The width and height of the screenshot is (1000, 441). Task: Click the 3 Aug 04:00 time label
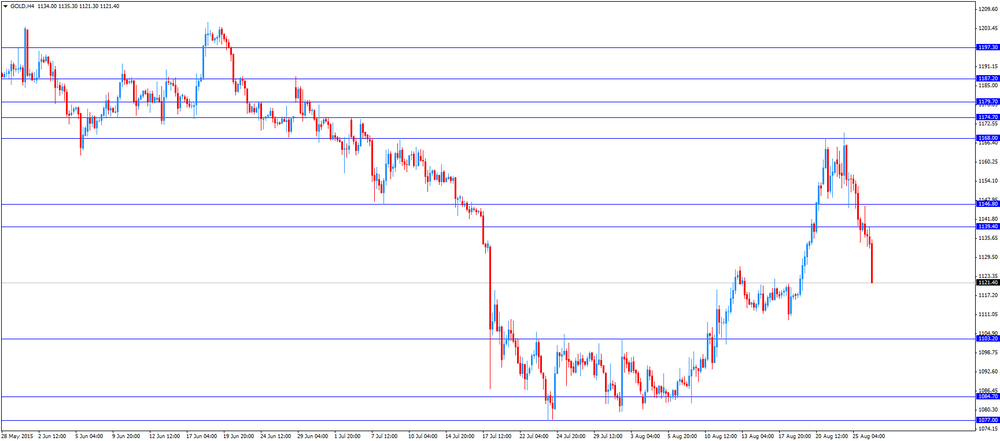[644, 437]
